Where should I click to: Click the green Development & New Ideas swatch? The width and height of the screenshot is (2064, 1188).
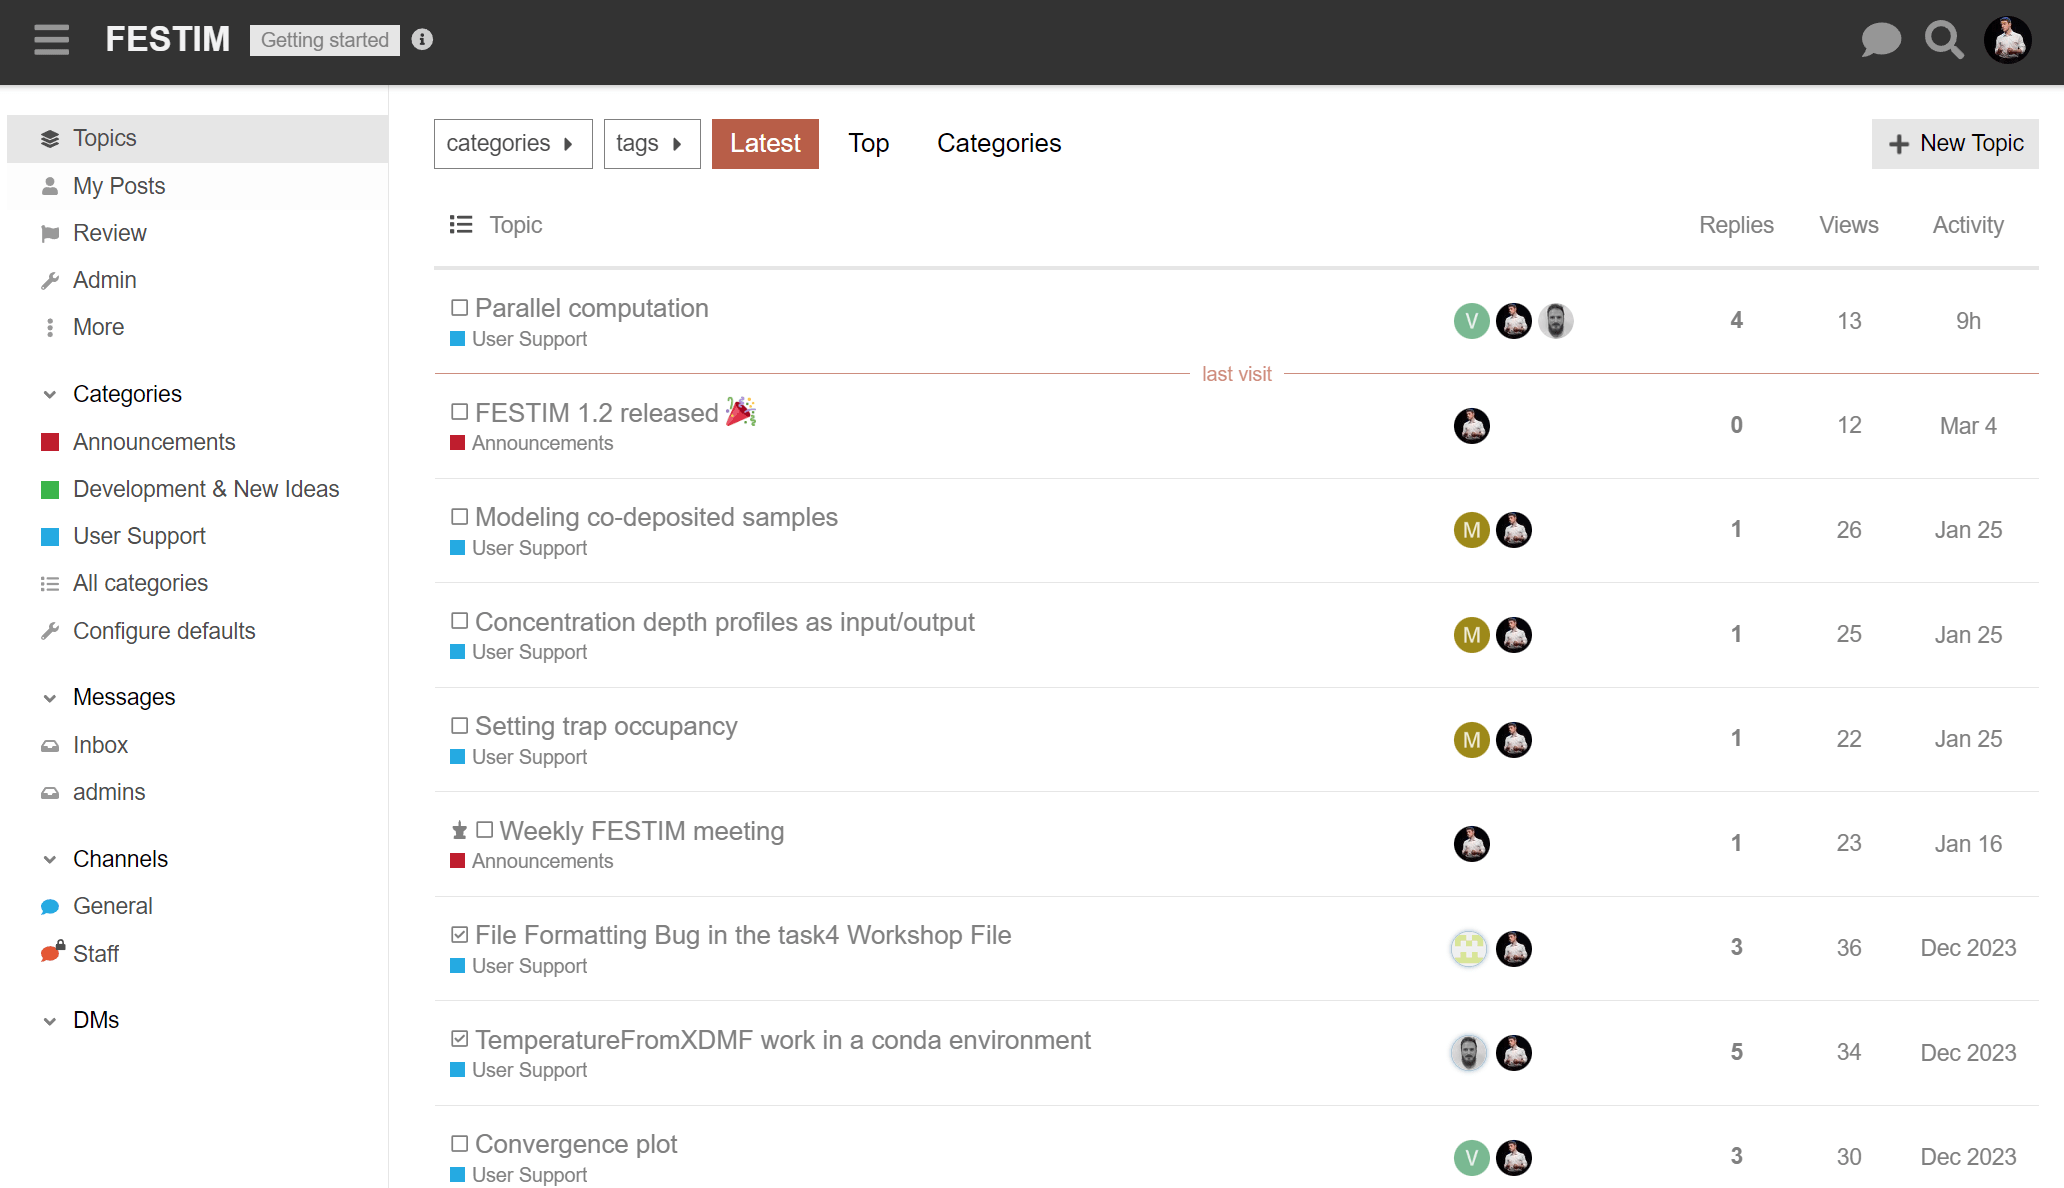click(x=50, y=489)
